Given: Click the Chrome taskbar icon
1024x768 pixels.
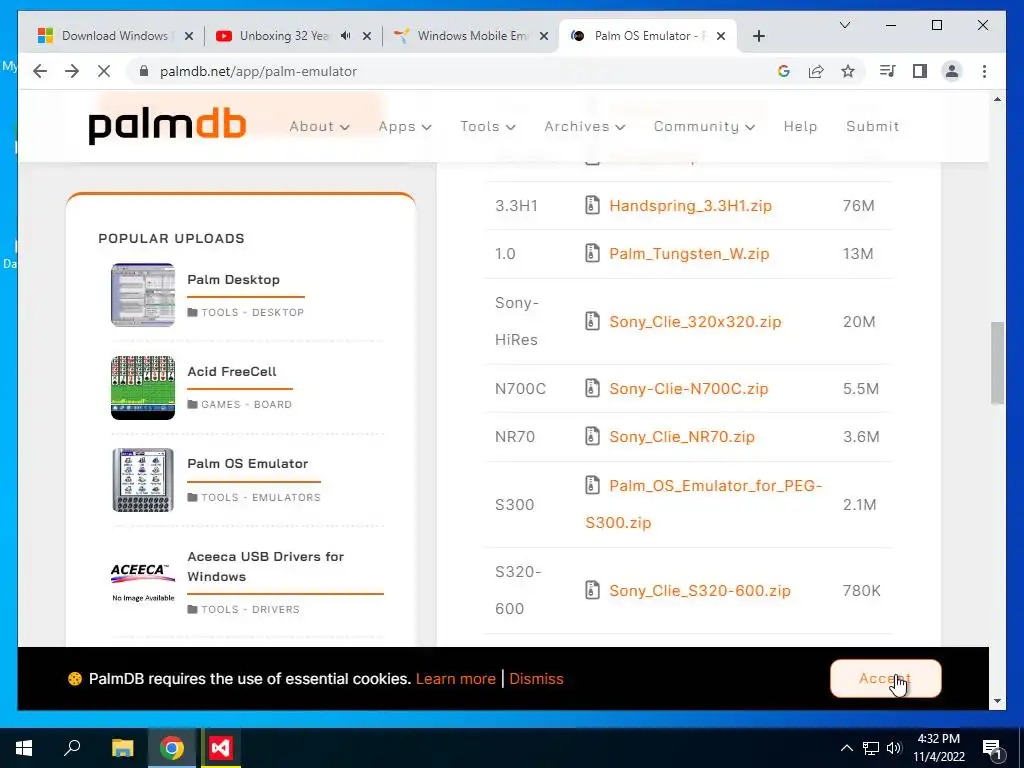Looking at the screenshot, I should coord(171,748).
